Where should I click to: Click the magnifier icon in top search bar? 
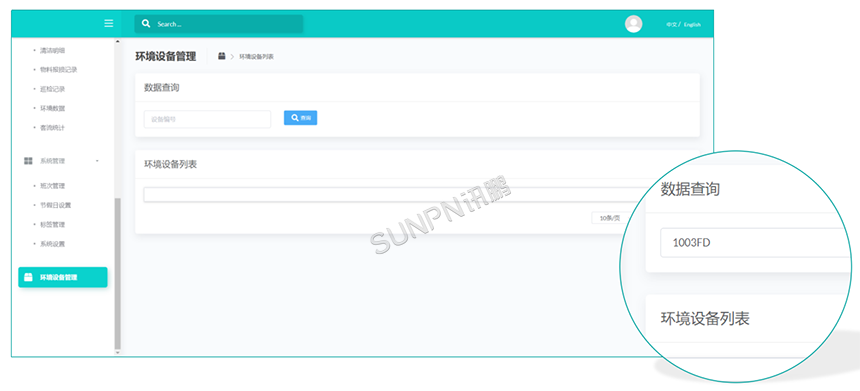tap(146, 24)
